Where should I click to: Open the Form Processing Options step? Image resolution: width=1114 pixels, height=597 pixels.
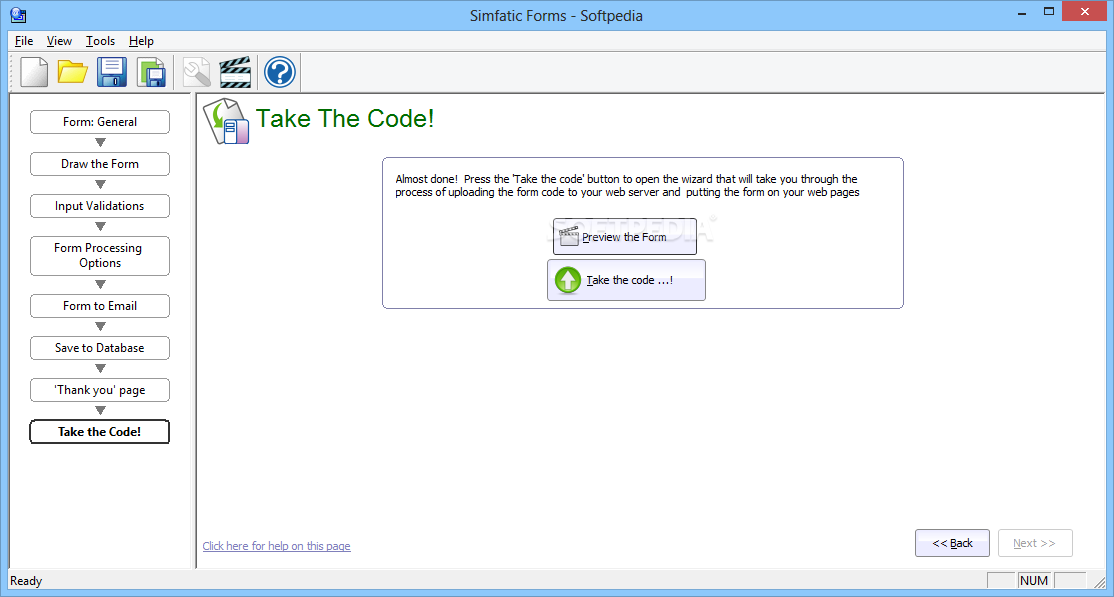pyautogui.click(x=99, y=256)
